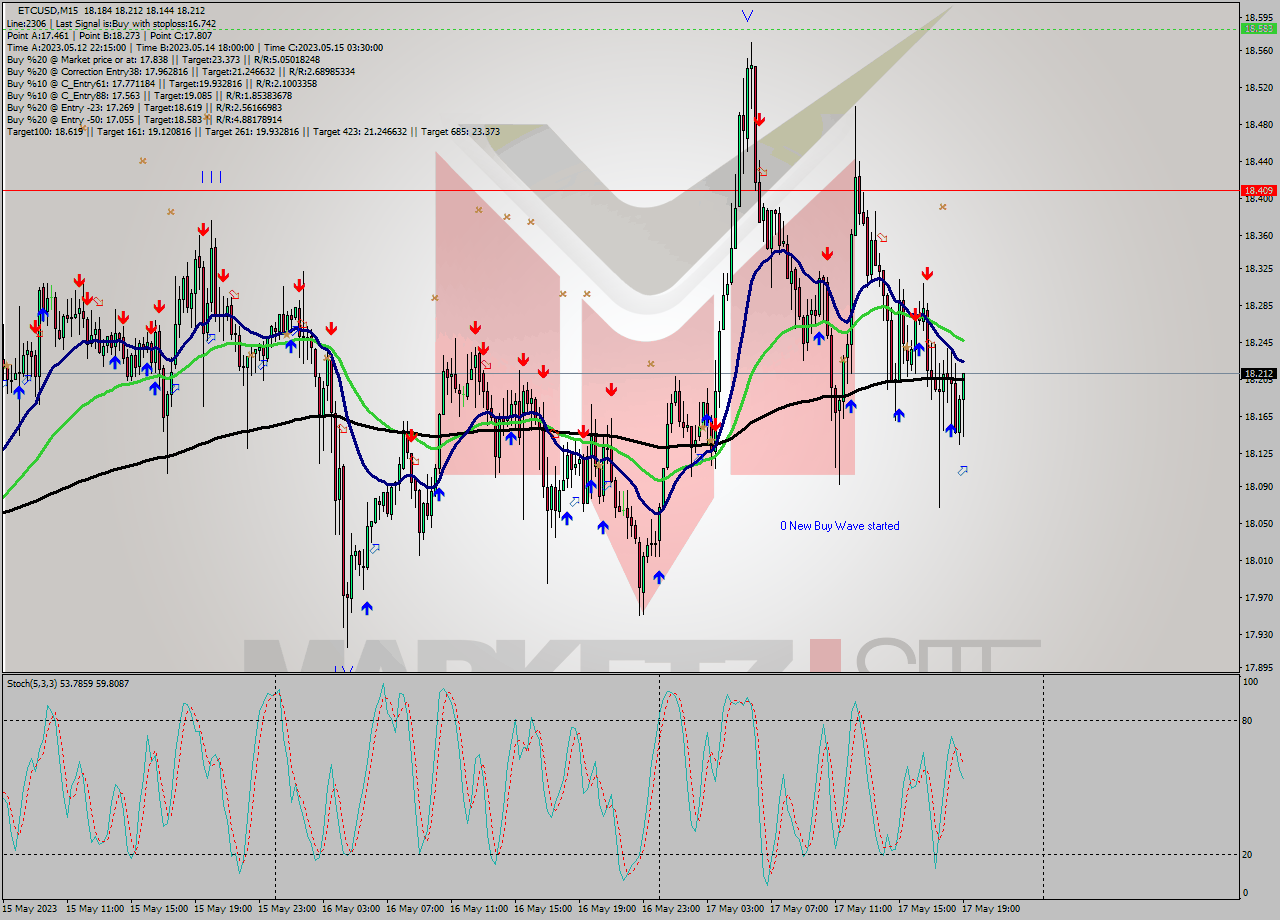
Task: Click the '16 May 23:00' time label
Action: (x=671, y=909)
